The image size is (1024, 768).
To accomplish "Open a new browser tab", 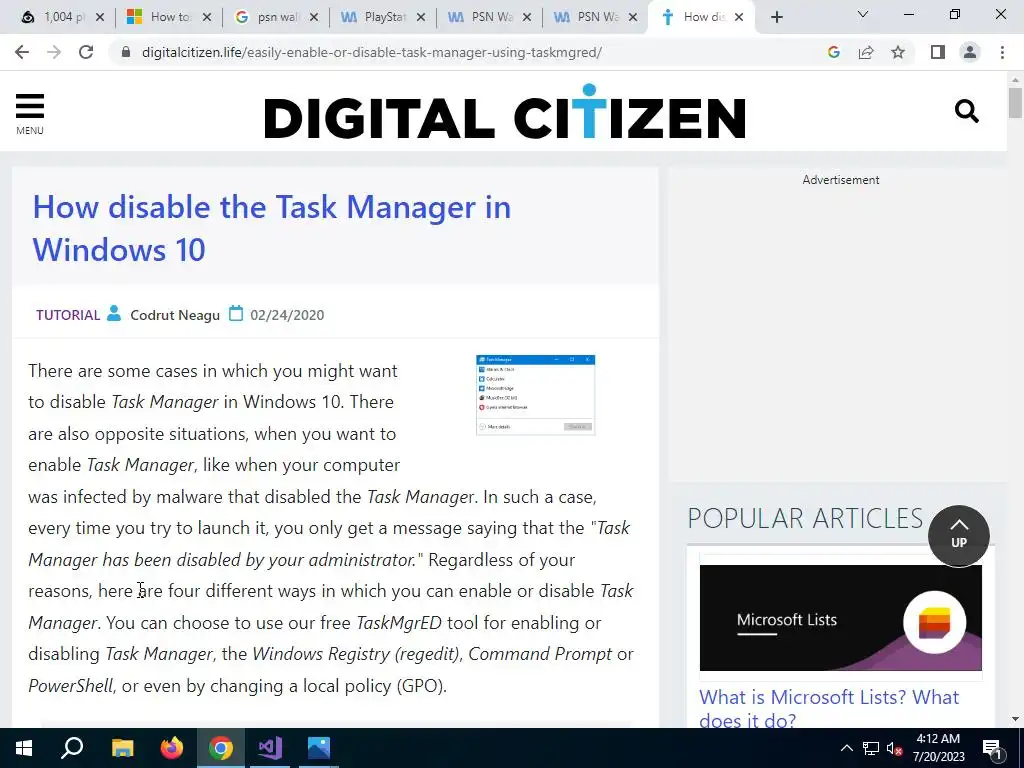I will tap(776, 18).
